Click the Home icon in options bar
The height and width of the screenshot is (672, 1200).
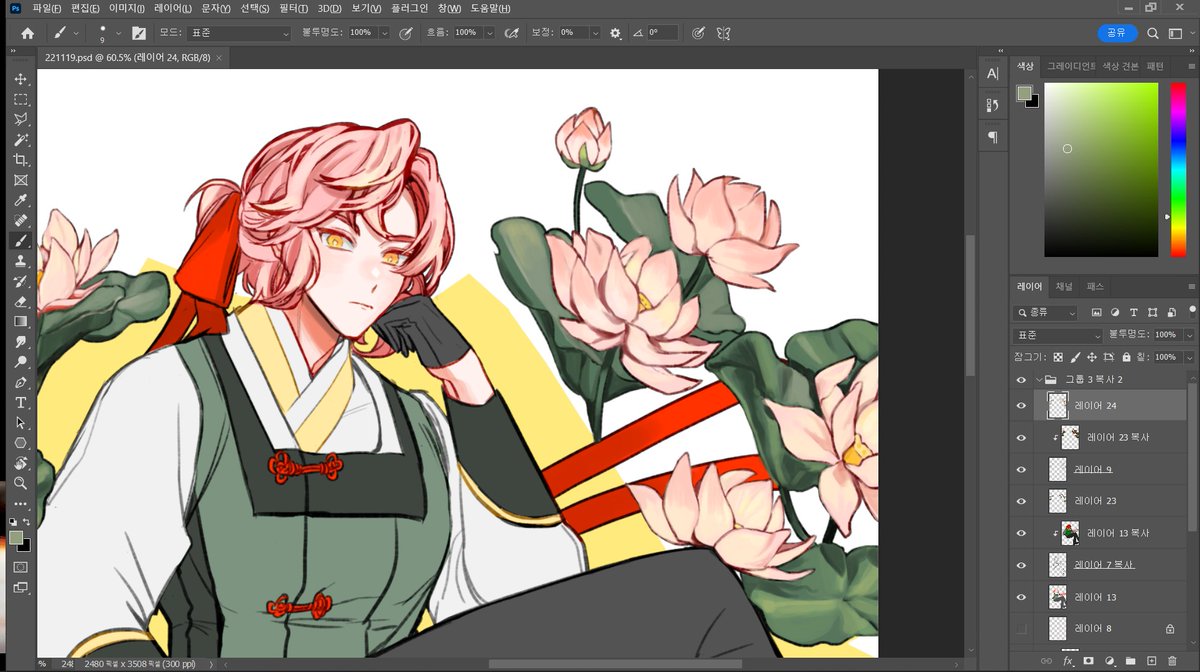click(27, 33)
